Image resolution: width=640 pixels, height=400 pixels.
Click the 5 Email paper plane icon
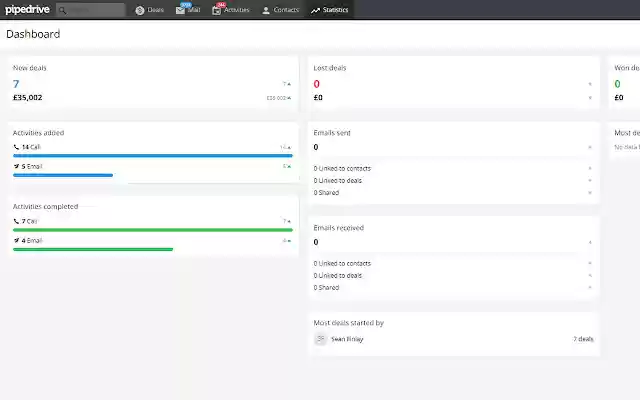(x=16, y=166)
